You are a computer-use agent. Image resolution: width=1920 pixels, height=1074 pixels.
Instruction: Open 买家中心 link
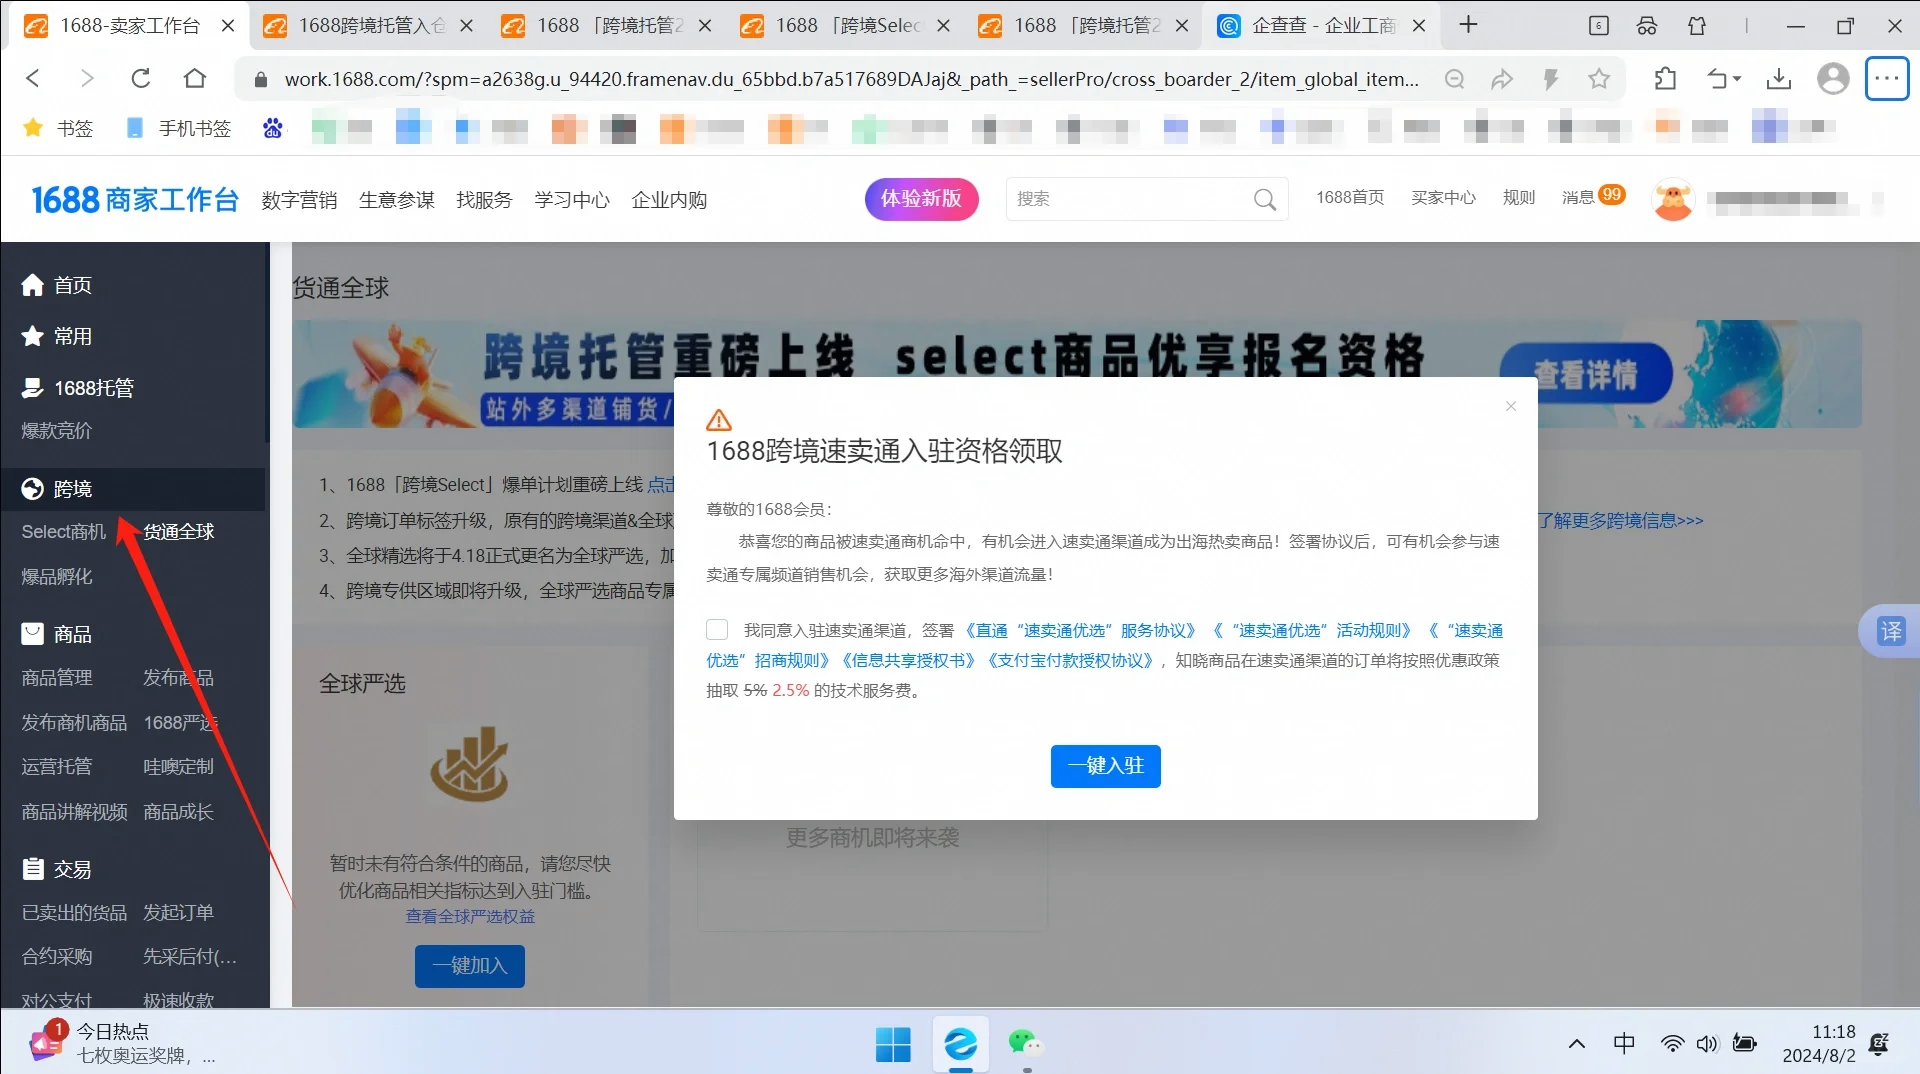[x=1443, y=198]
